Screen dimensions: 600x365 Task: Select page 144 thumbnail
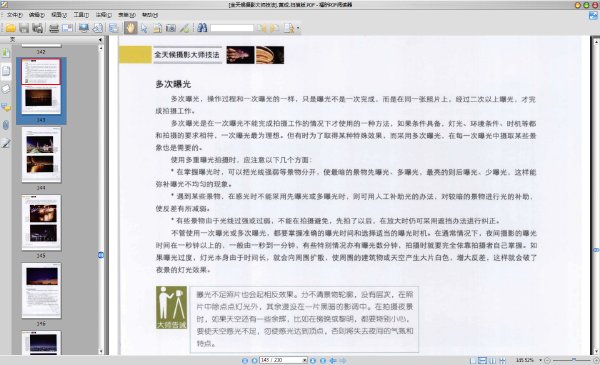41,155
